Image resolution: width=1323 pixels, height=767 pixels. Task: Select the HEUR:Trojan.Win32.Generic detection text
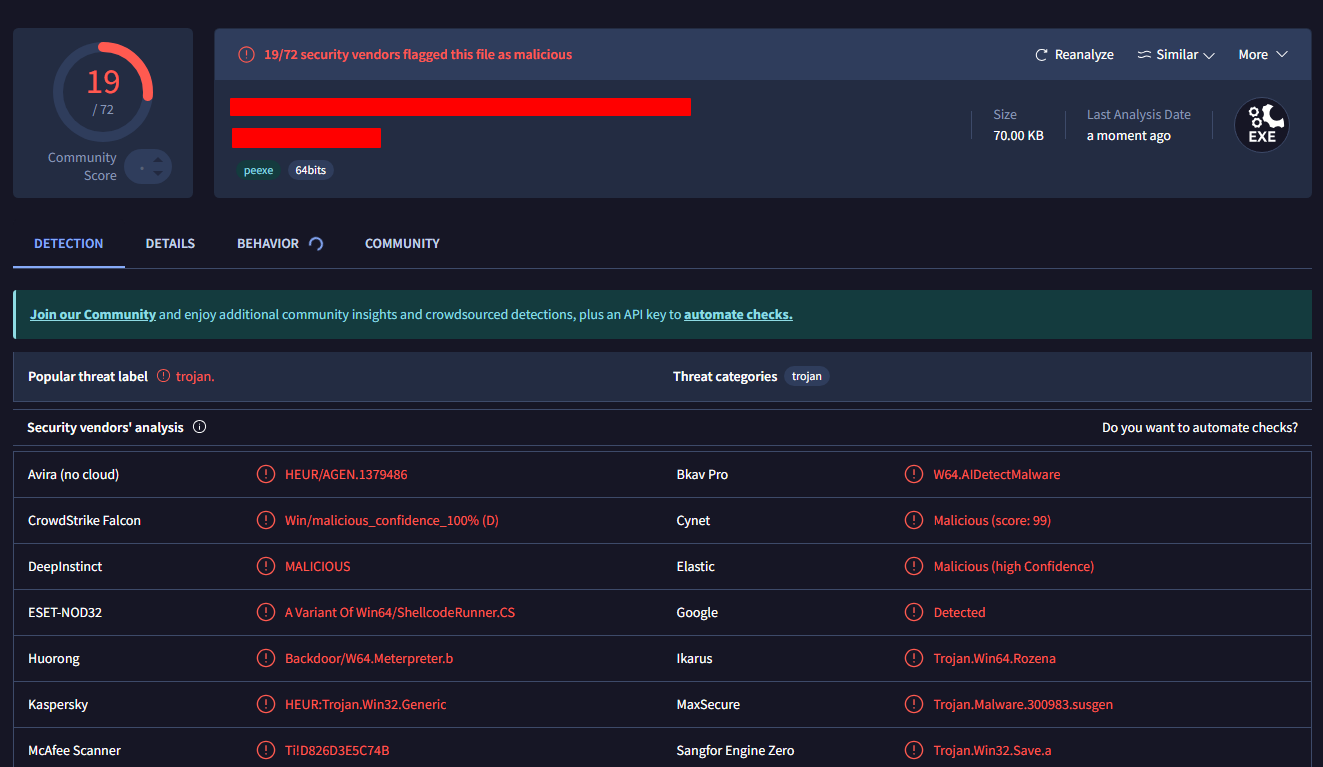coord(366,704)
